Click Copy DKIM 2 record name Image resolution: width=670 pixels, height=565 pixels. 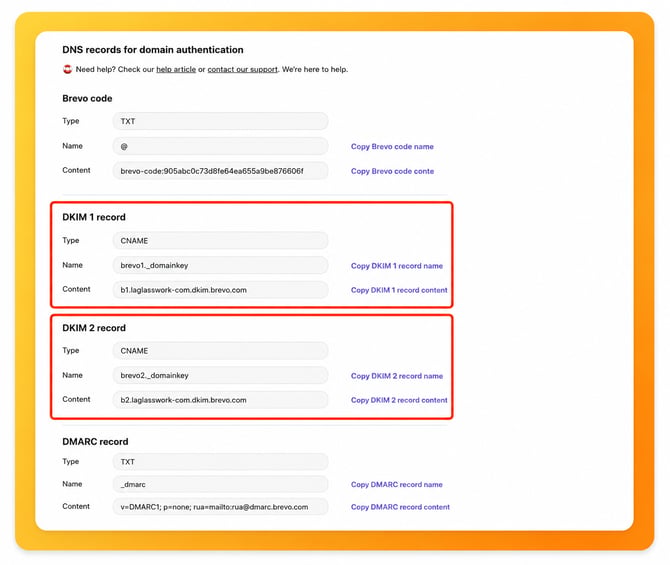(x=397, y=376)
